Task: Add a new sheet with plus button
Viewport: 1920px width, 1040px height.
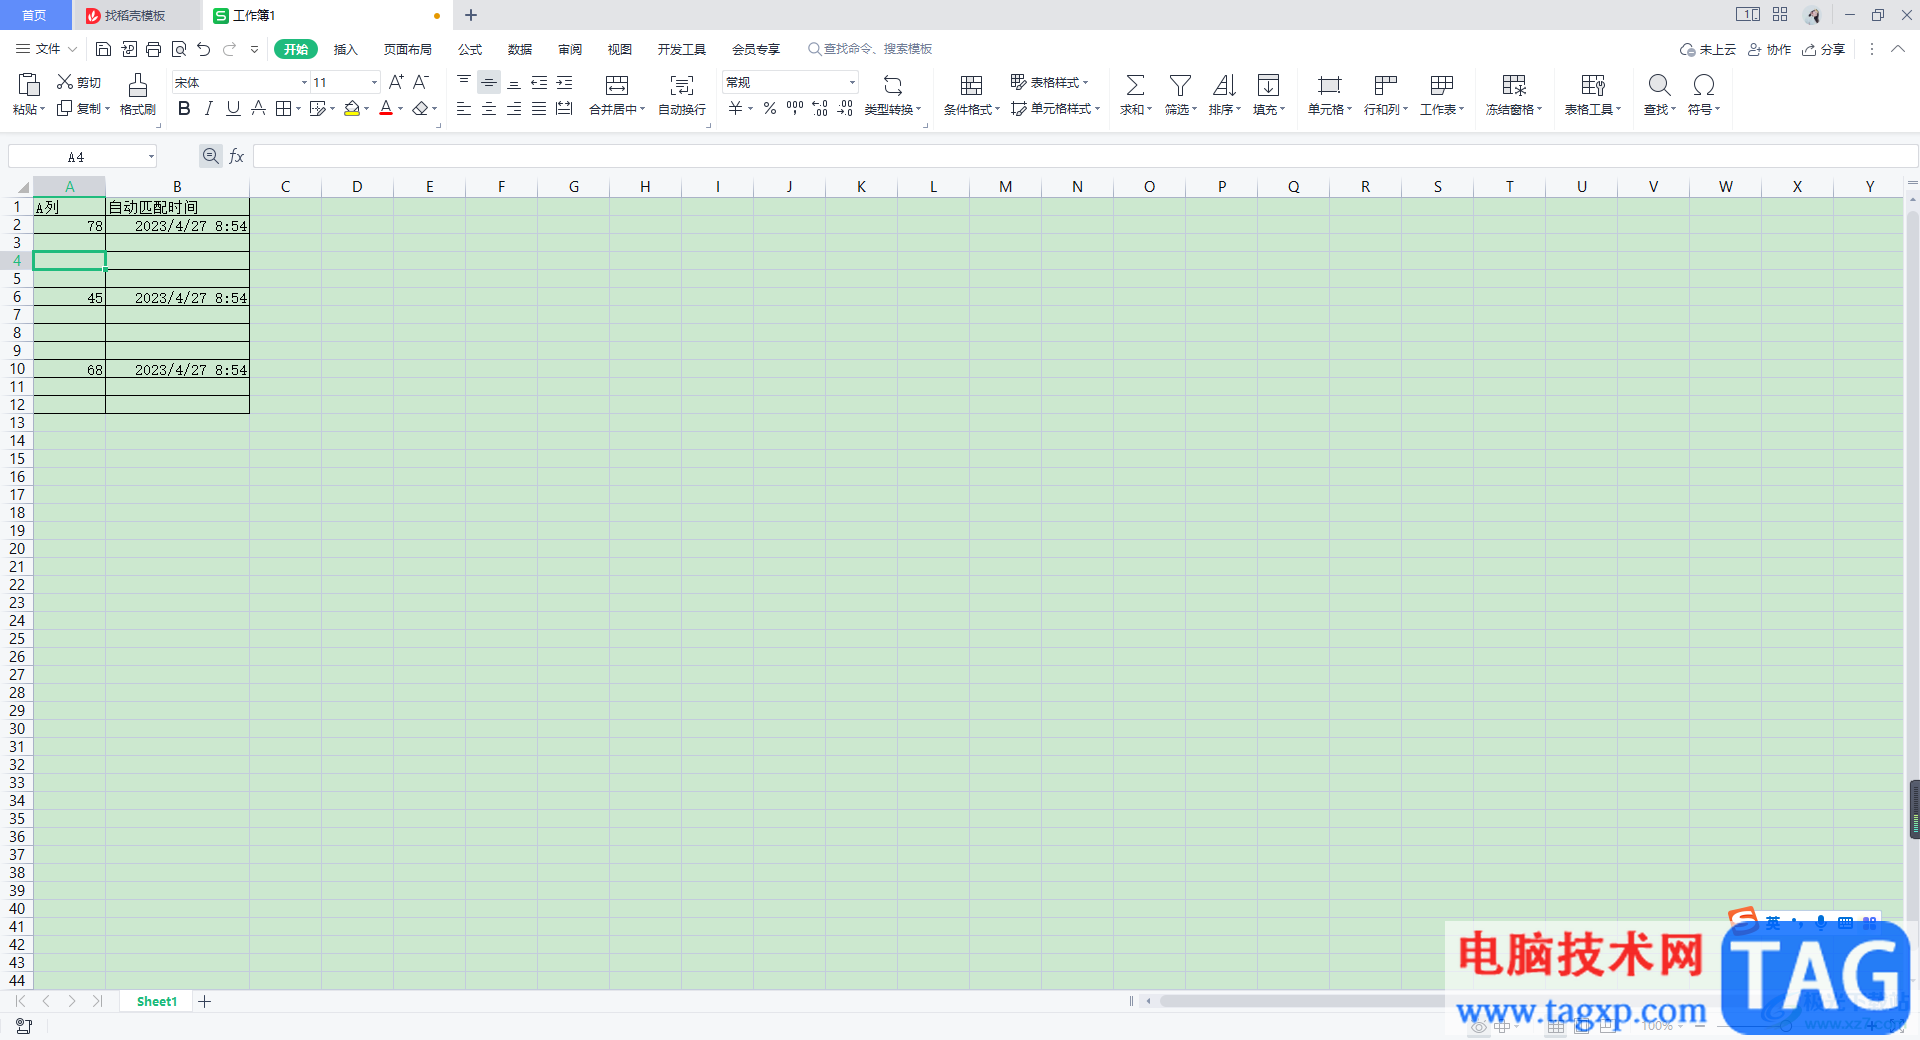Action: coord(204,1001)
